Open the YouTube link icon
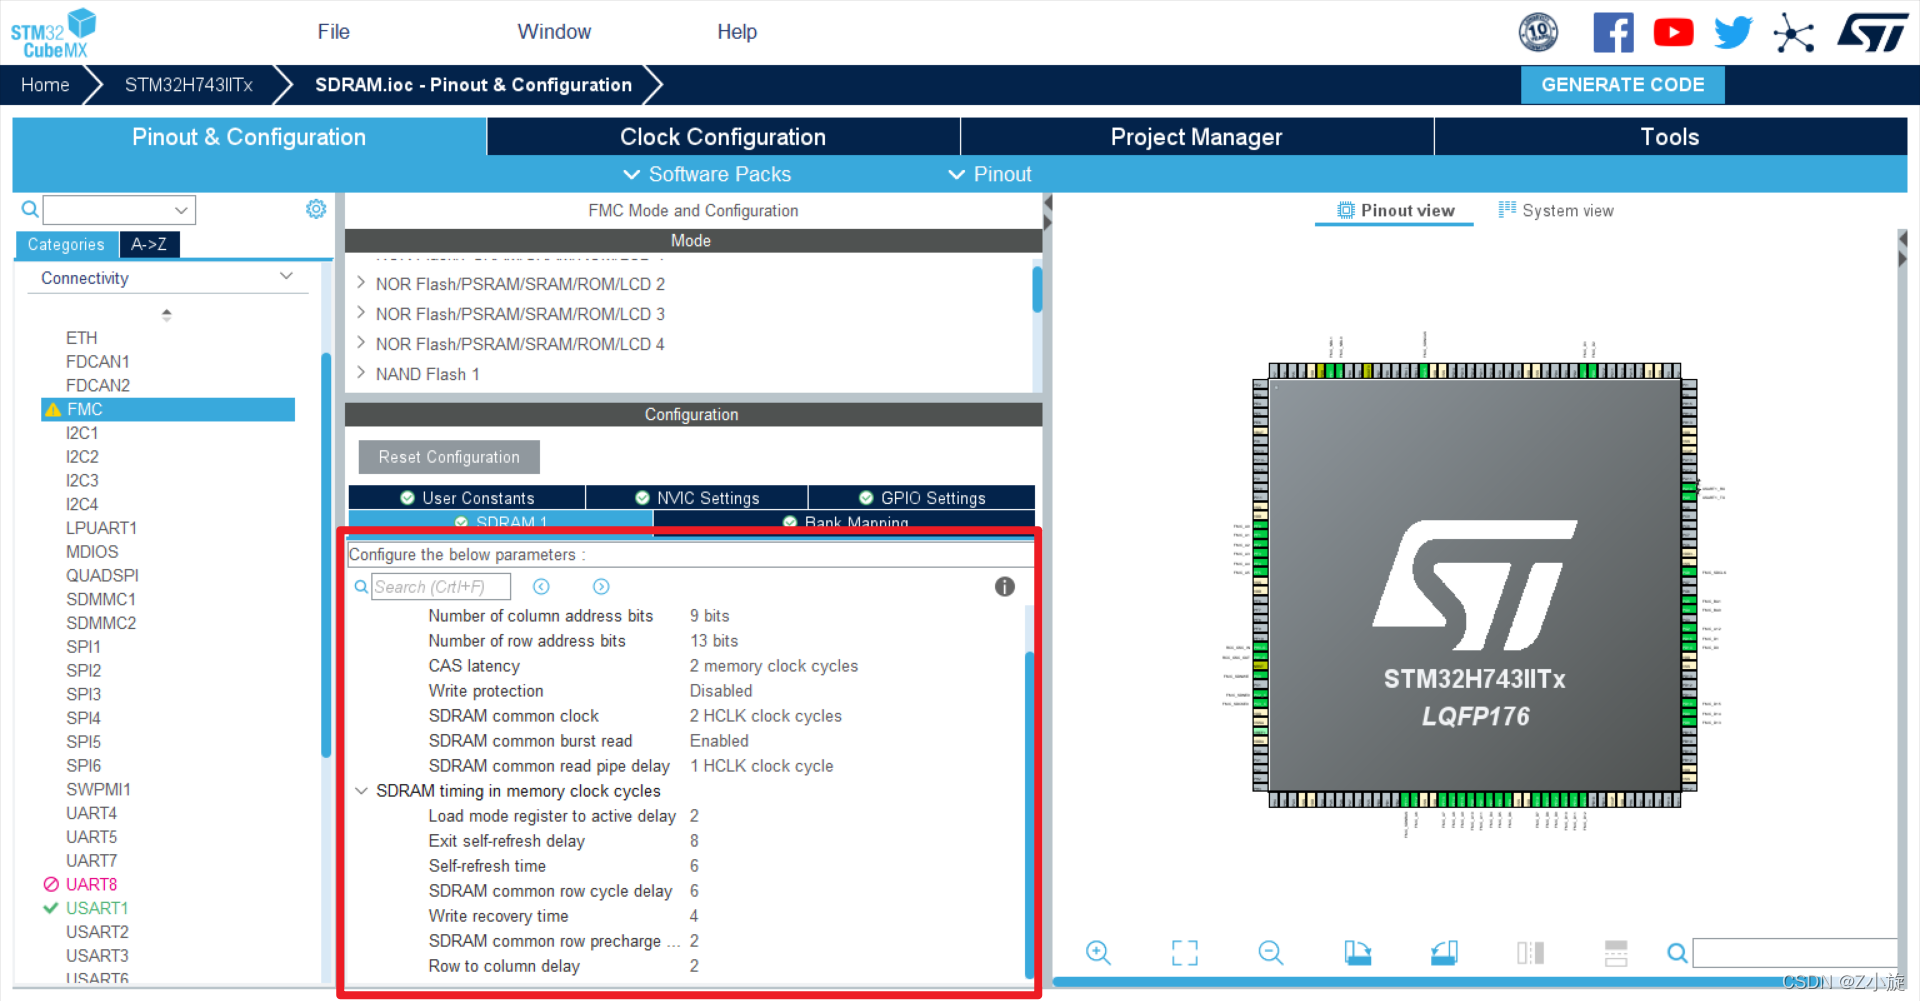1920x1001 pixels. point(1673,33)
